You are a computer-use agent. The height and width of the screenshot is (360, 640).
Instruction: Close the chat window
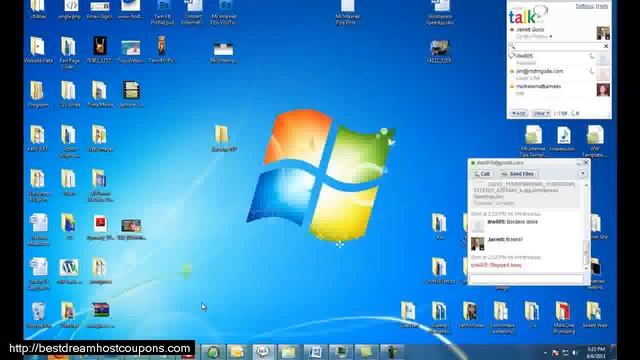tap(586, 162)
